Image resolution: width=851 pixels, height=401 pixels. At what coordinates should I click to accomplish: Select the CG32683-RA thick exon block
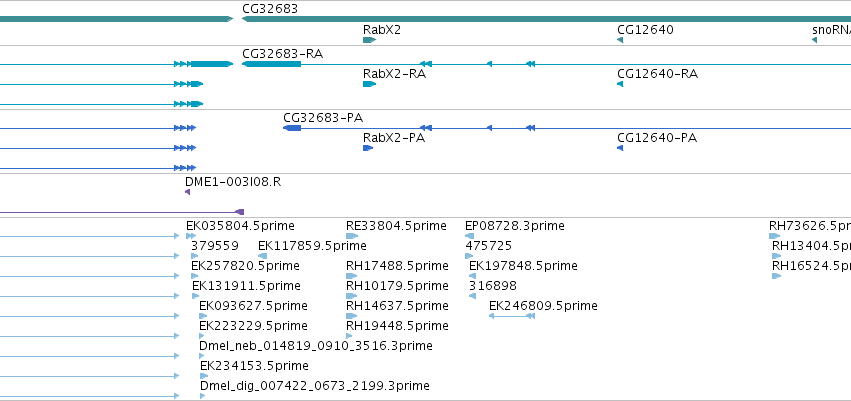[x=271, y=64]
